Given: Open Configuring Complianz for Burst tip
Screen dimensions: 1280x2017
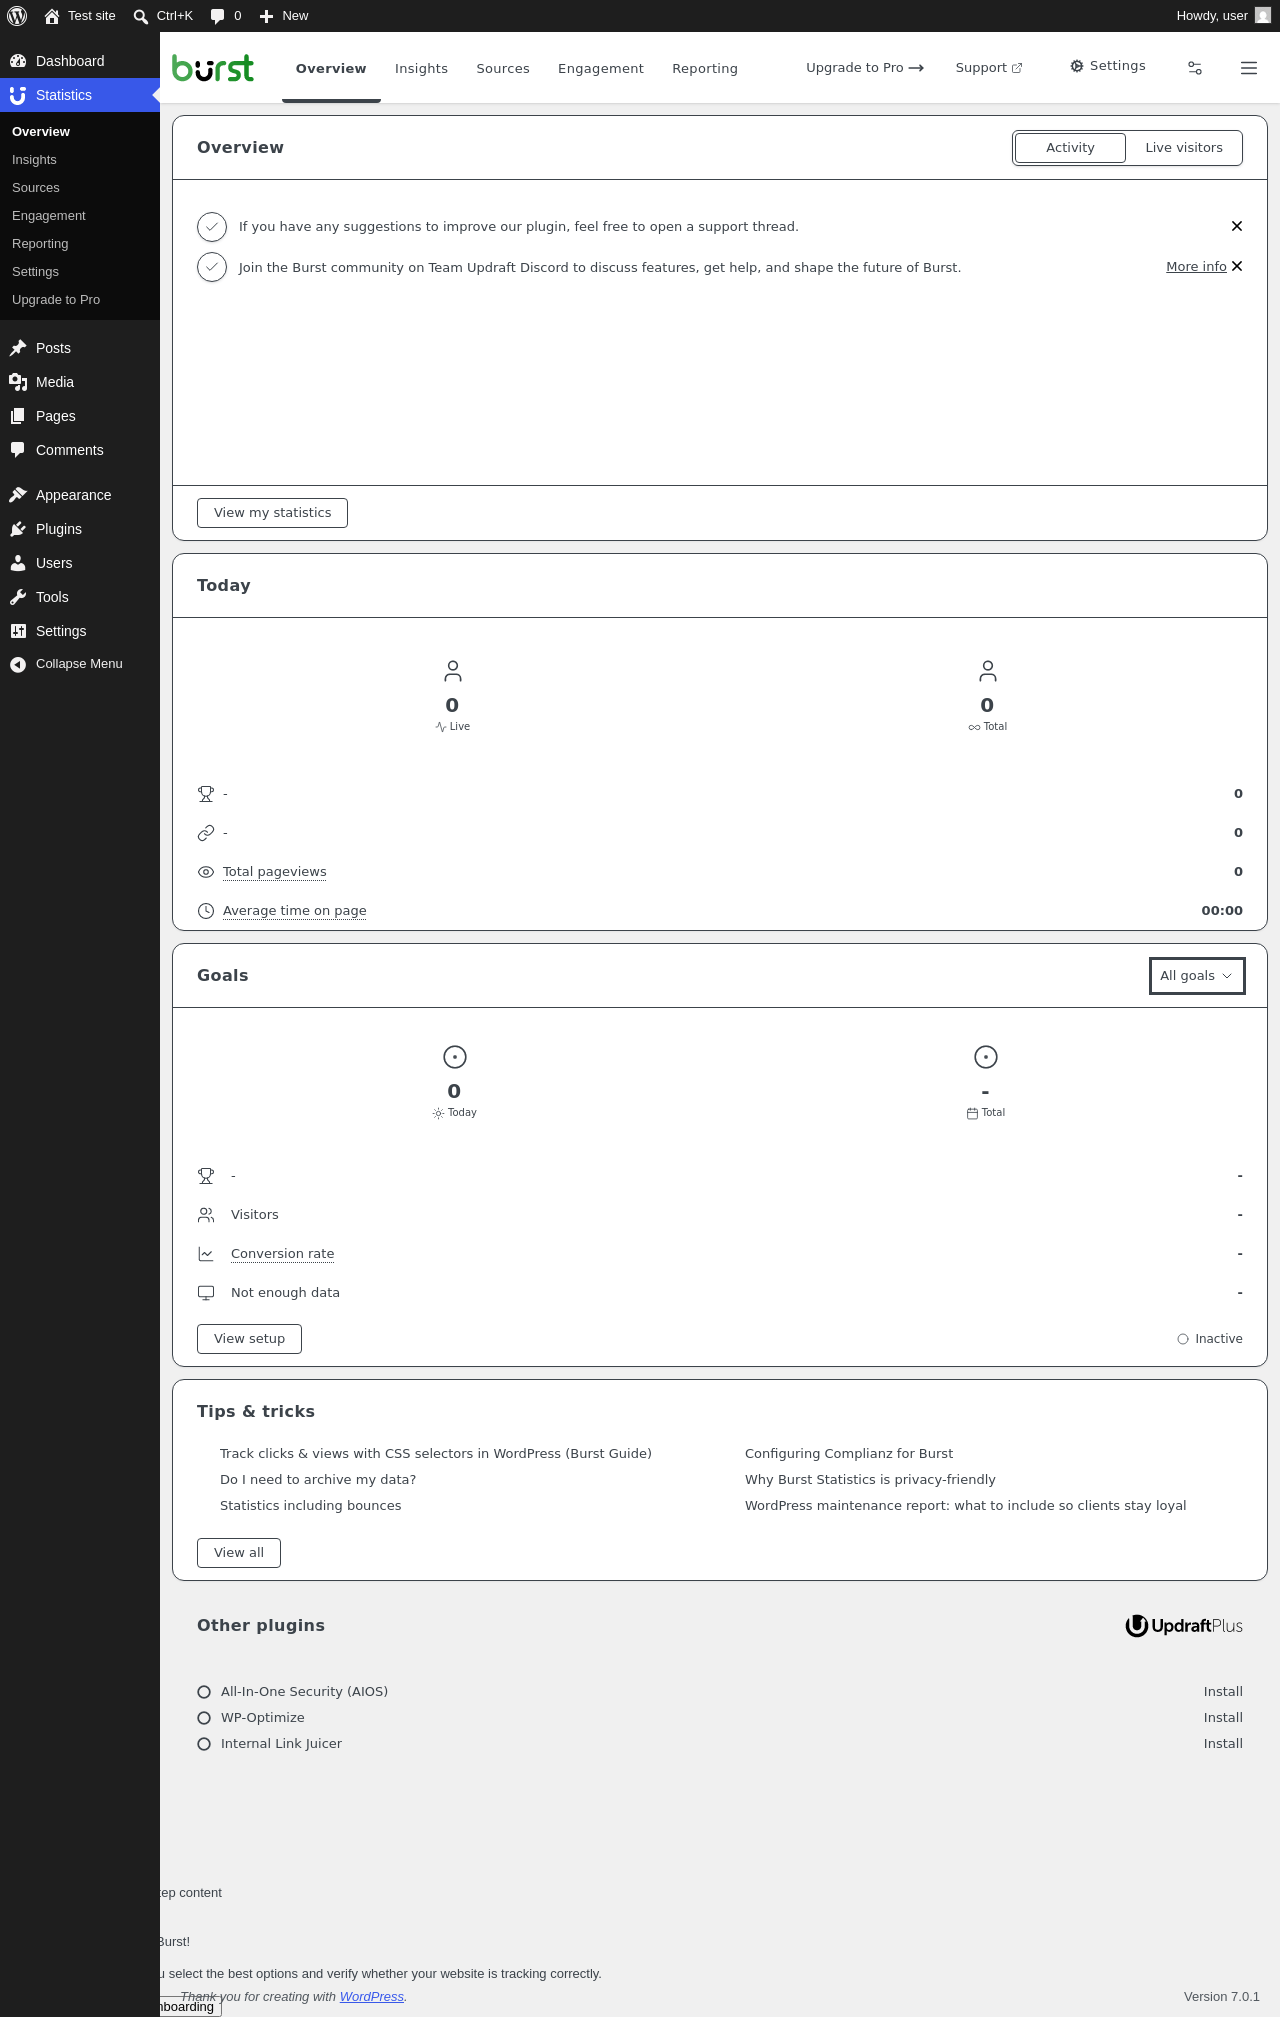Looking at the screenshot, I should 849,1454.
